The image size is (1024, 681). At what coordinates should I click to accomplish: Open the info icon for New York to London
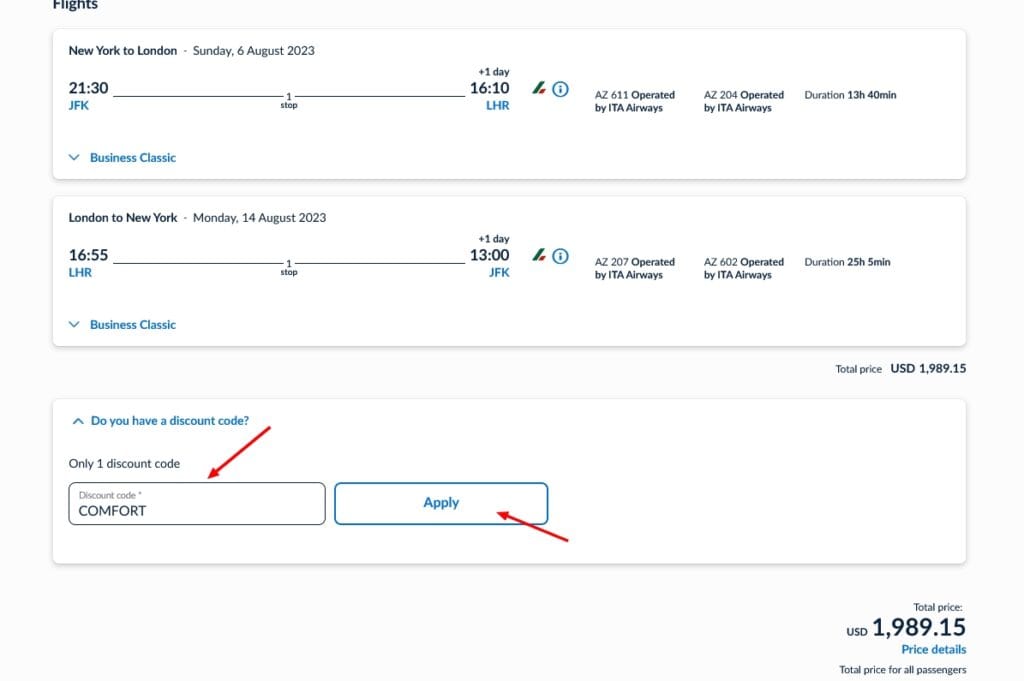click(x=560, y=89)
